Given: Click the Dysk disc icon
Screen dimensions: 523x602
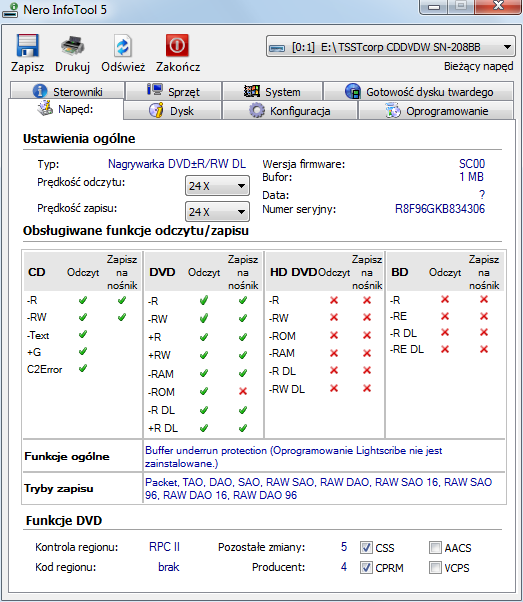Looking at the screenshot, I should pos(156,110).
